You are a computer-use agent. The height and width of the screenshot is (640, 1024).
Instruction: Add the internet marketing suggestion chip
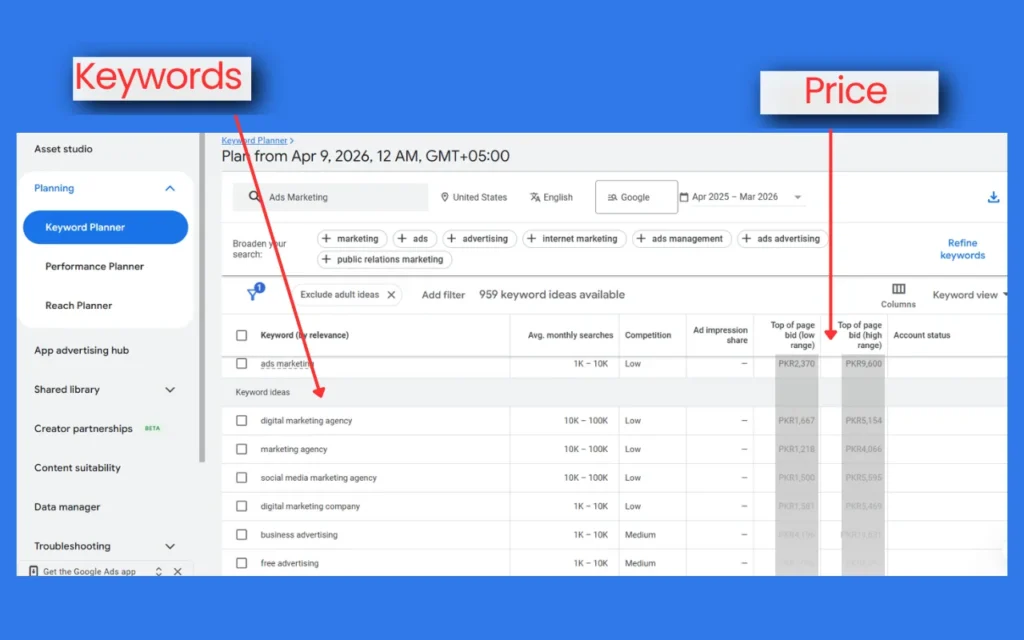[574, 239]
